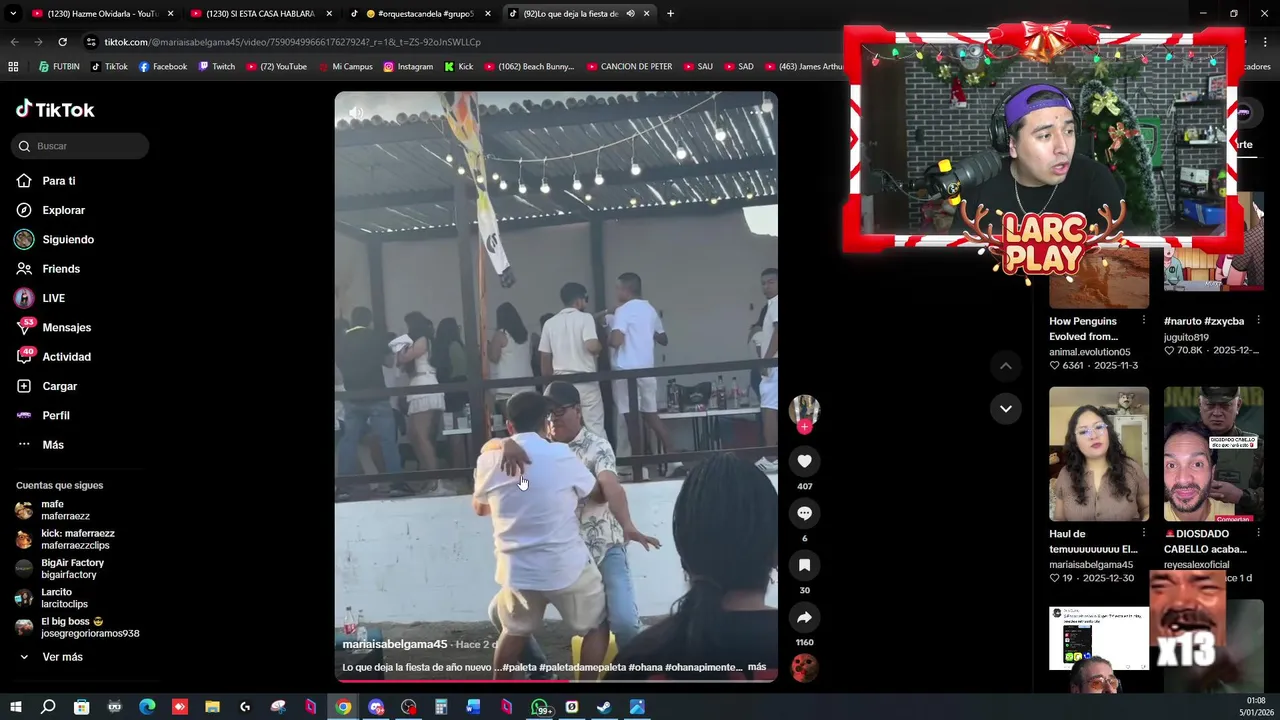Open Windows taskbar search

tap(48, 707)
